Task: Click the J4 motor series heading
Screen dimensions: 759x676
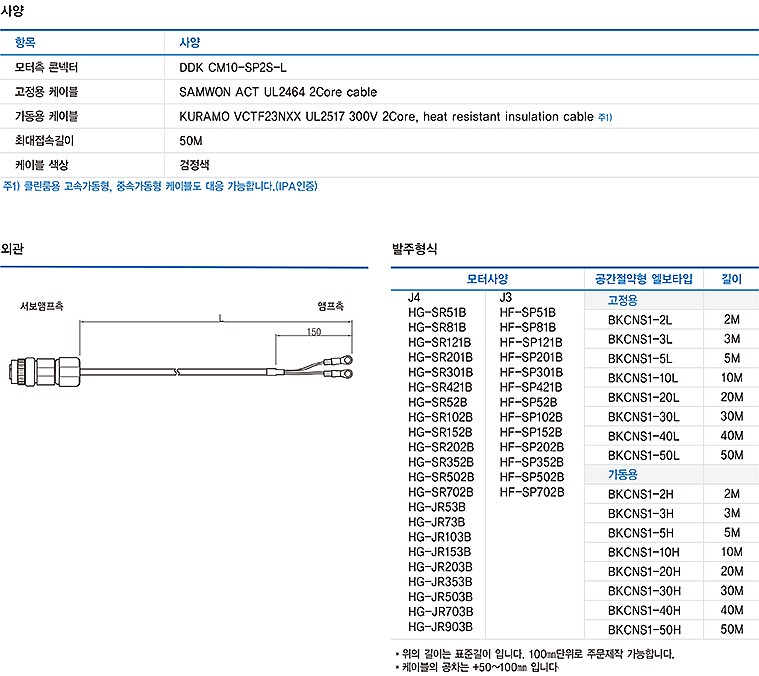Action: click(x=414, y=298)
